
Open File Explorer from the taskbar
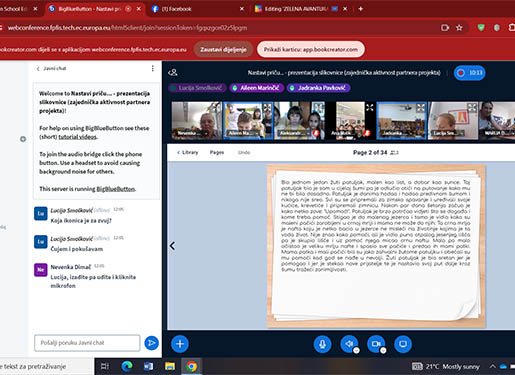pos(170,366)
